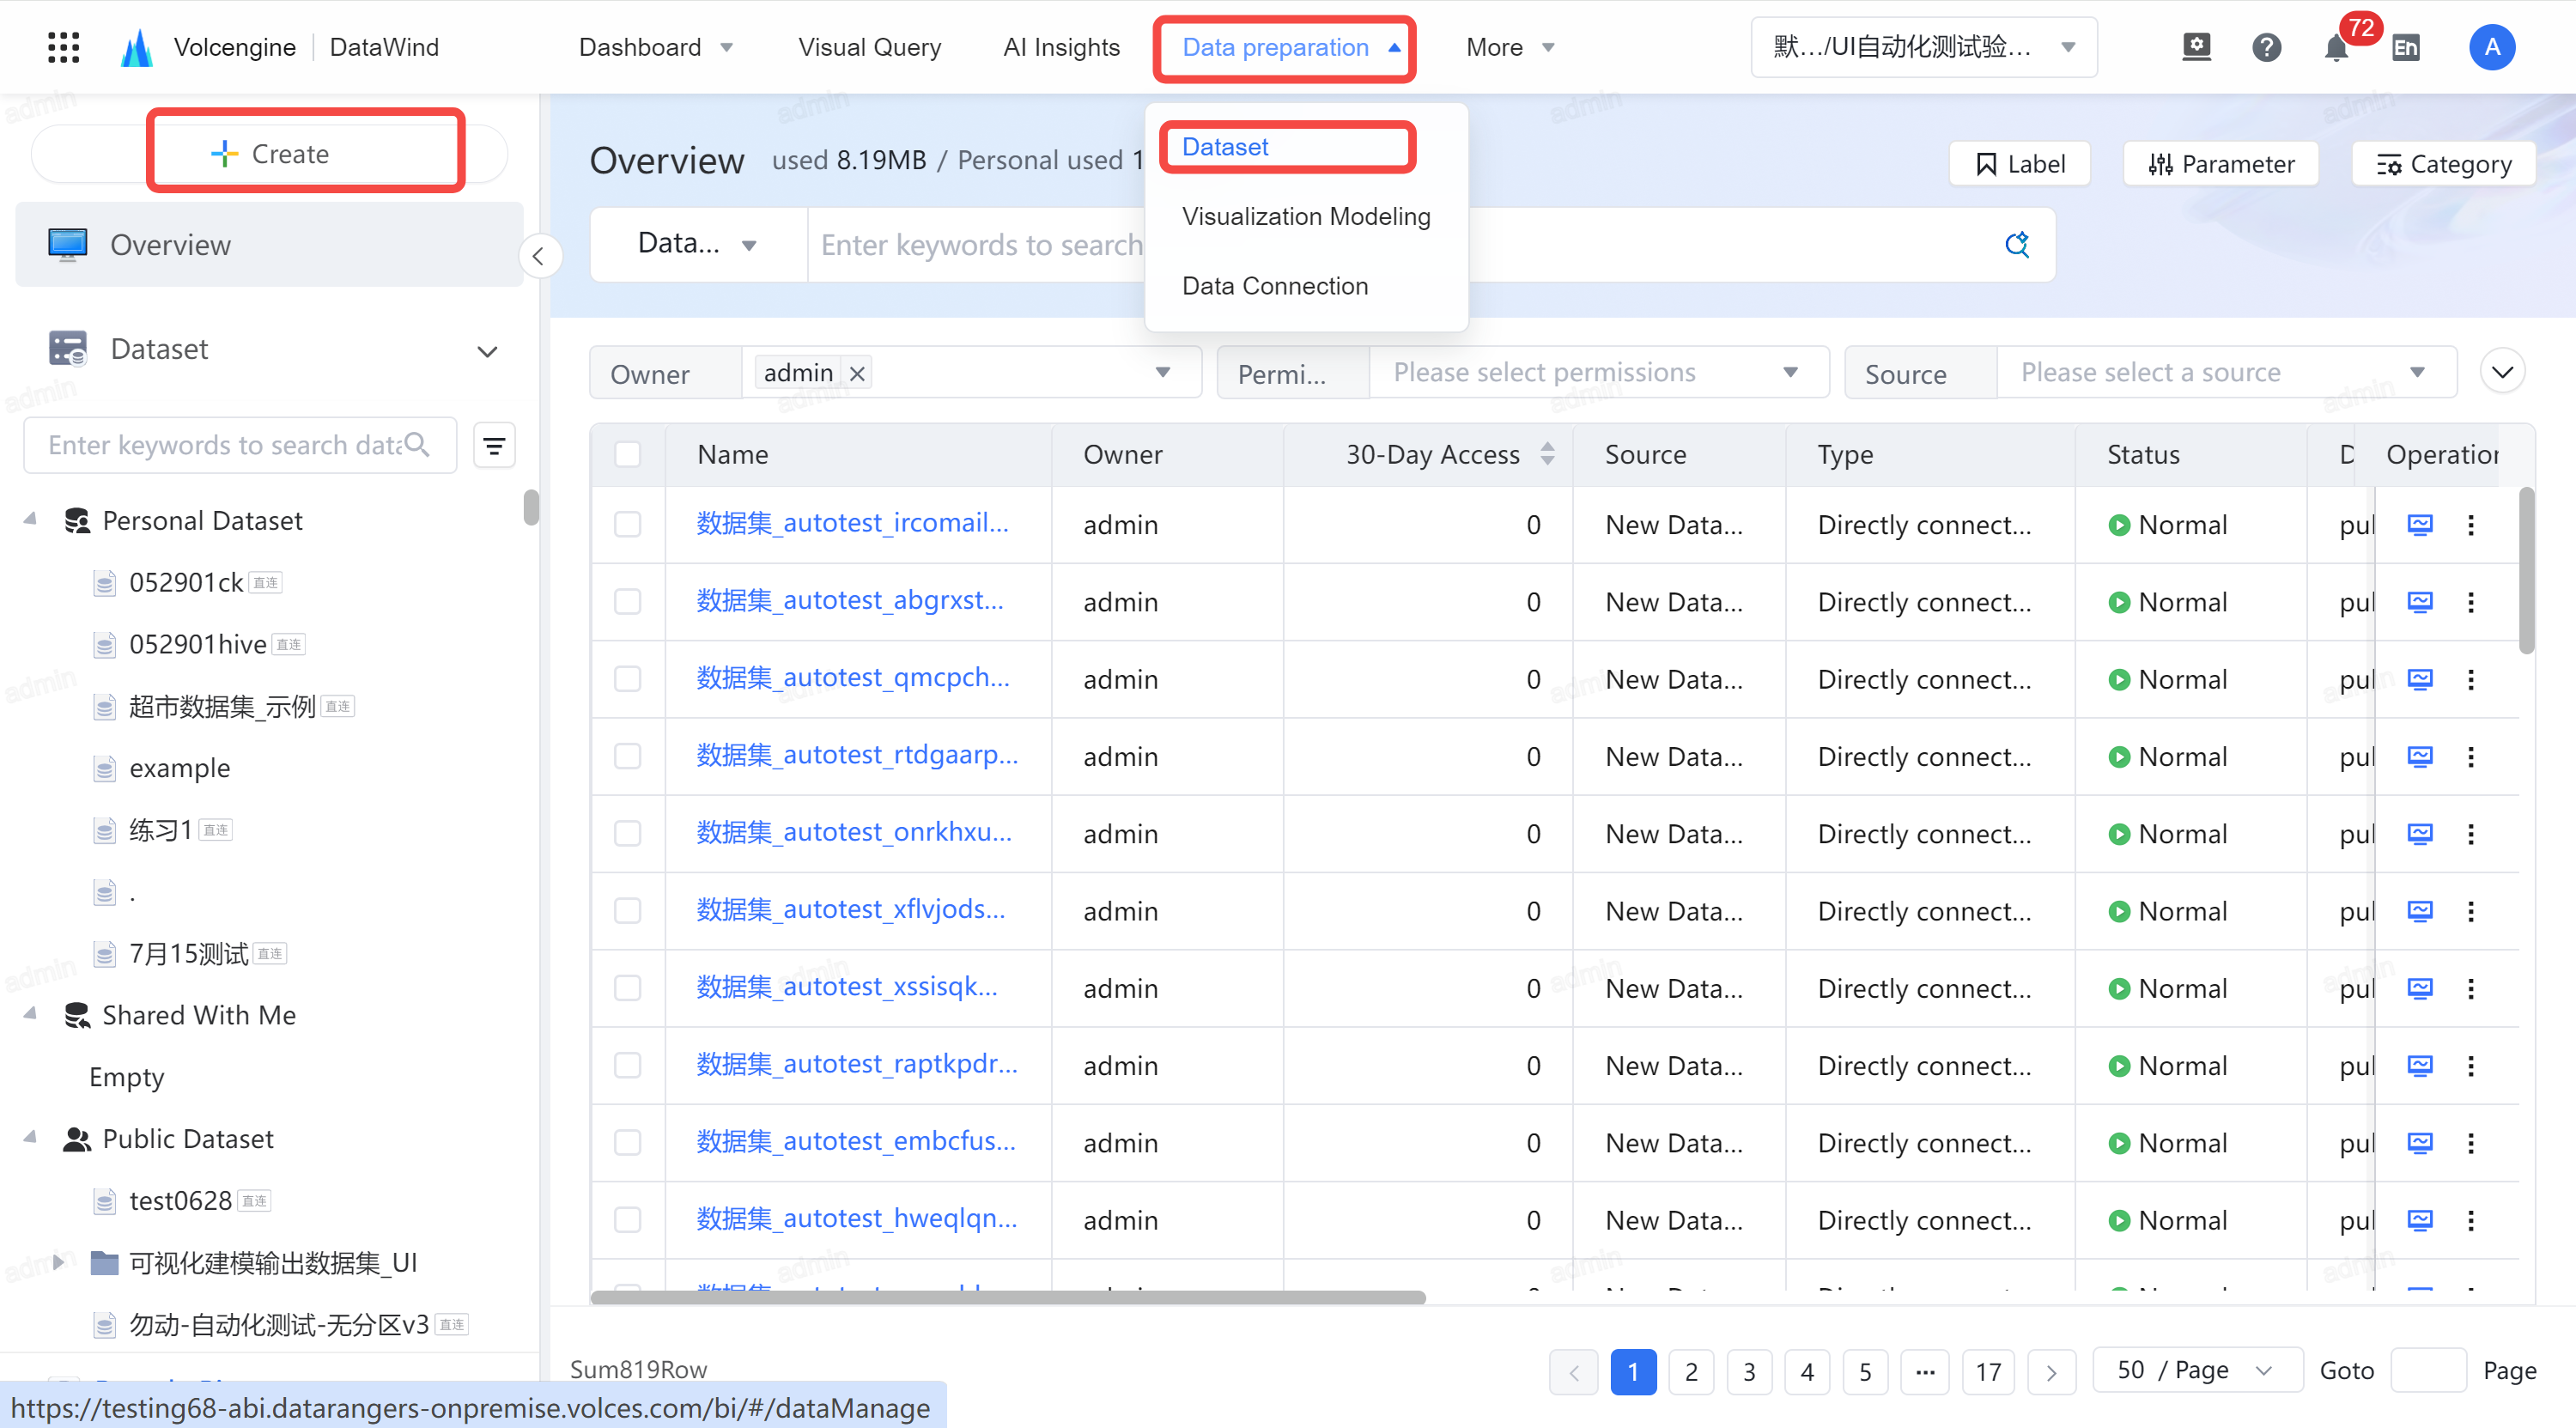
Task: Open the Please select a source dropdown
Action: pos(2226,373)
